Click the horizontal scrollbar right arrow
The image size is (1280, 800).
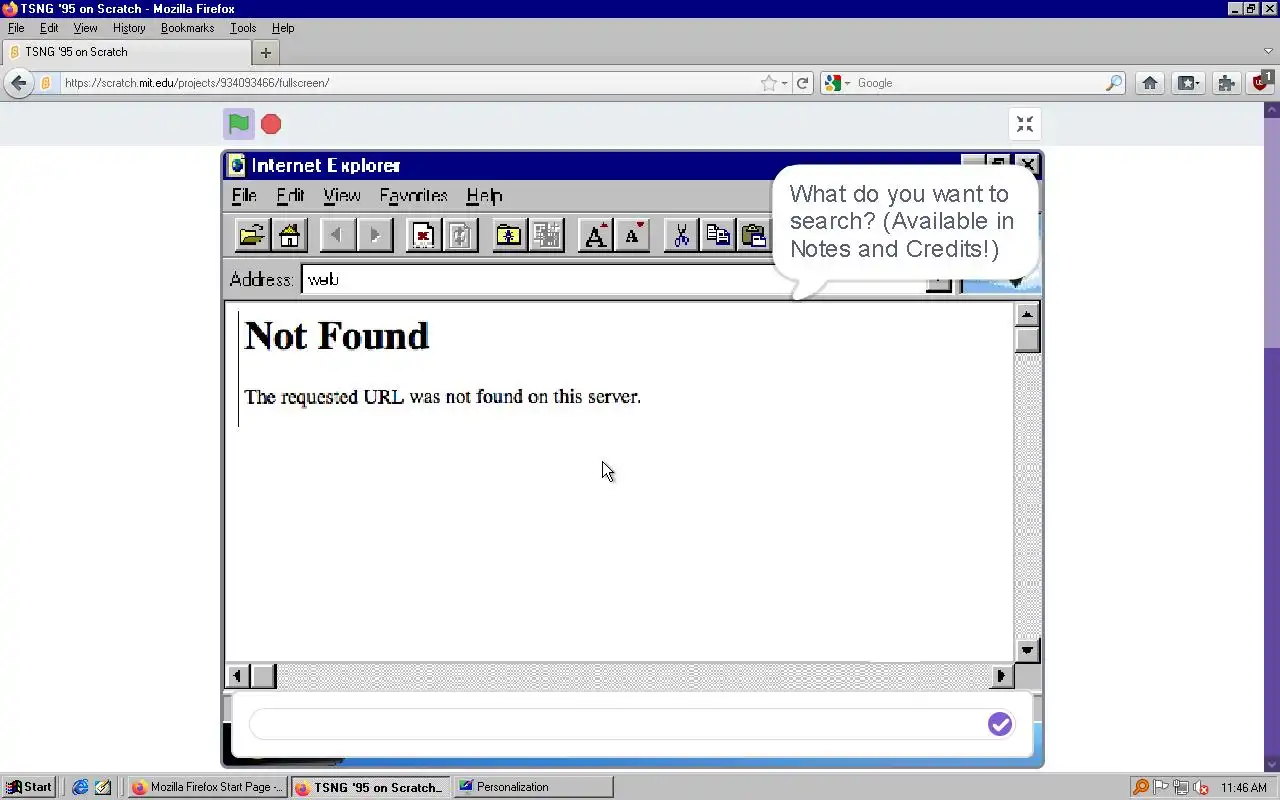1001,676
